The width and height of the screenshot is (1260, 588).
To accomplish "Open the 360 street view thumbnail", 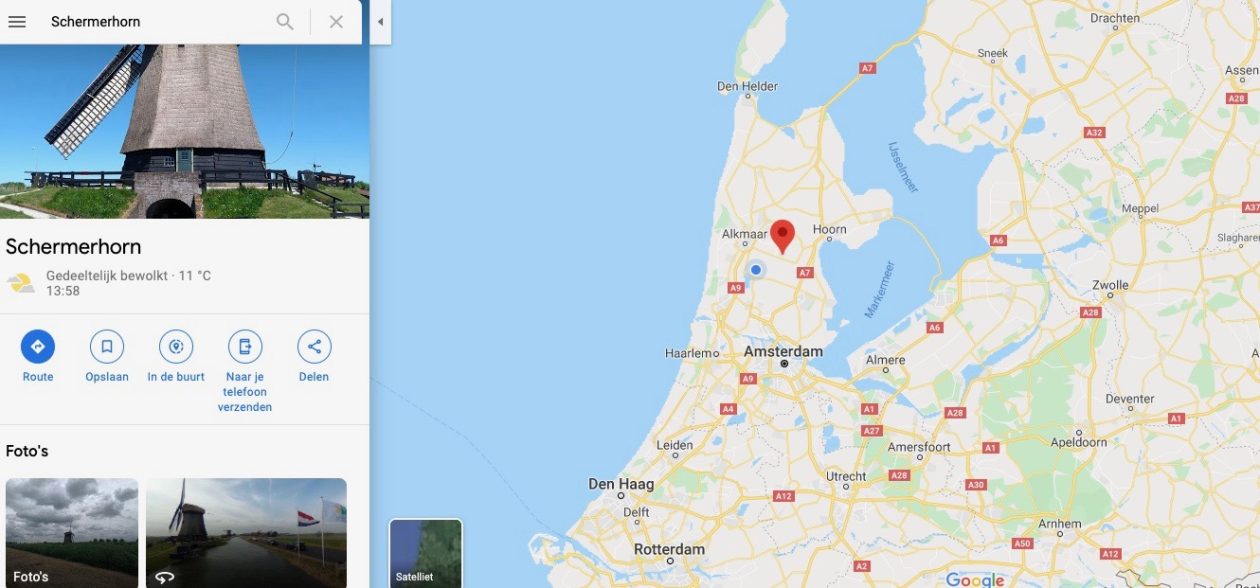I will [x=246, y=533].
